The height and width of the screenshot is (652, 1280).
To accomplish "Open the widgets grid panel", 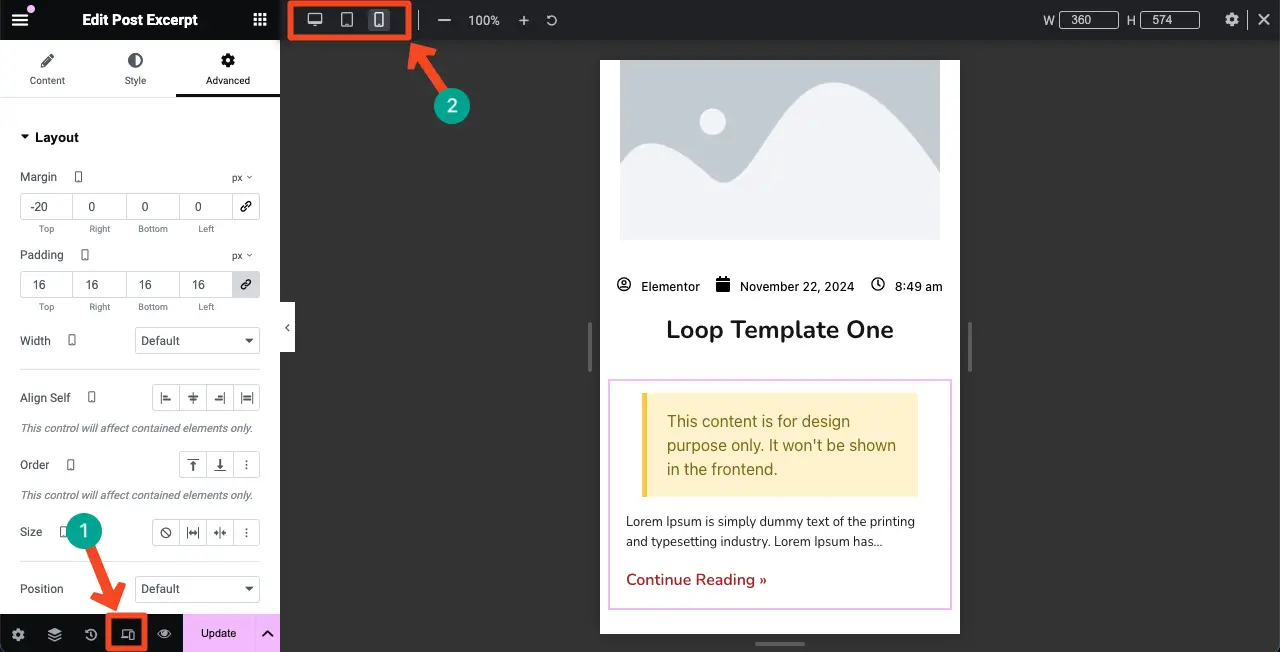I will tap(260, 20).
